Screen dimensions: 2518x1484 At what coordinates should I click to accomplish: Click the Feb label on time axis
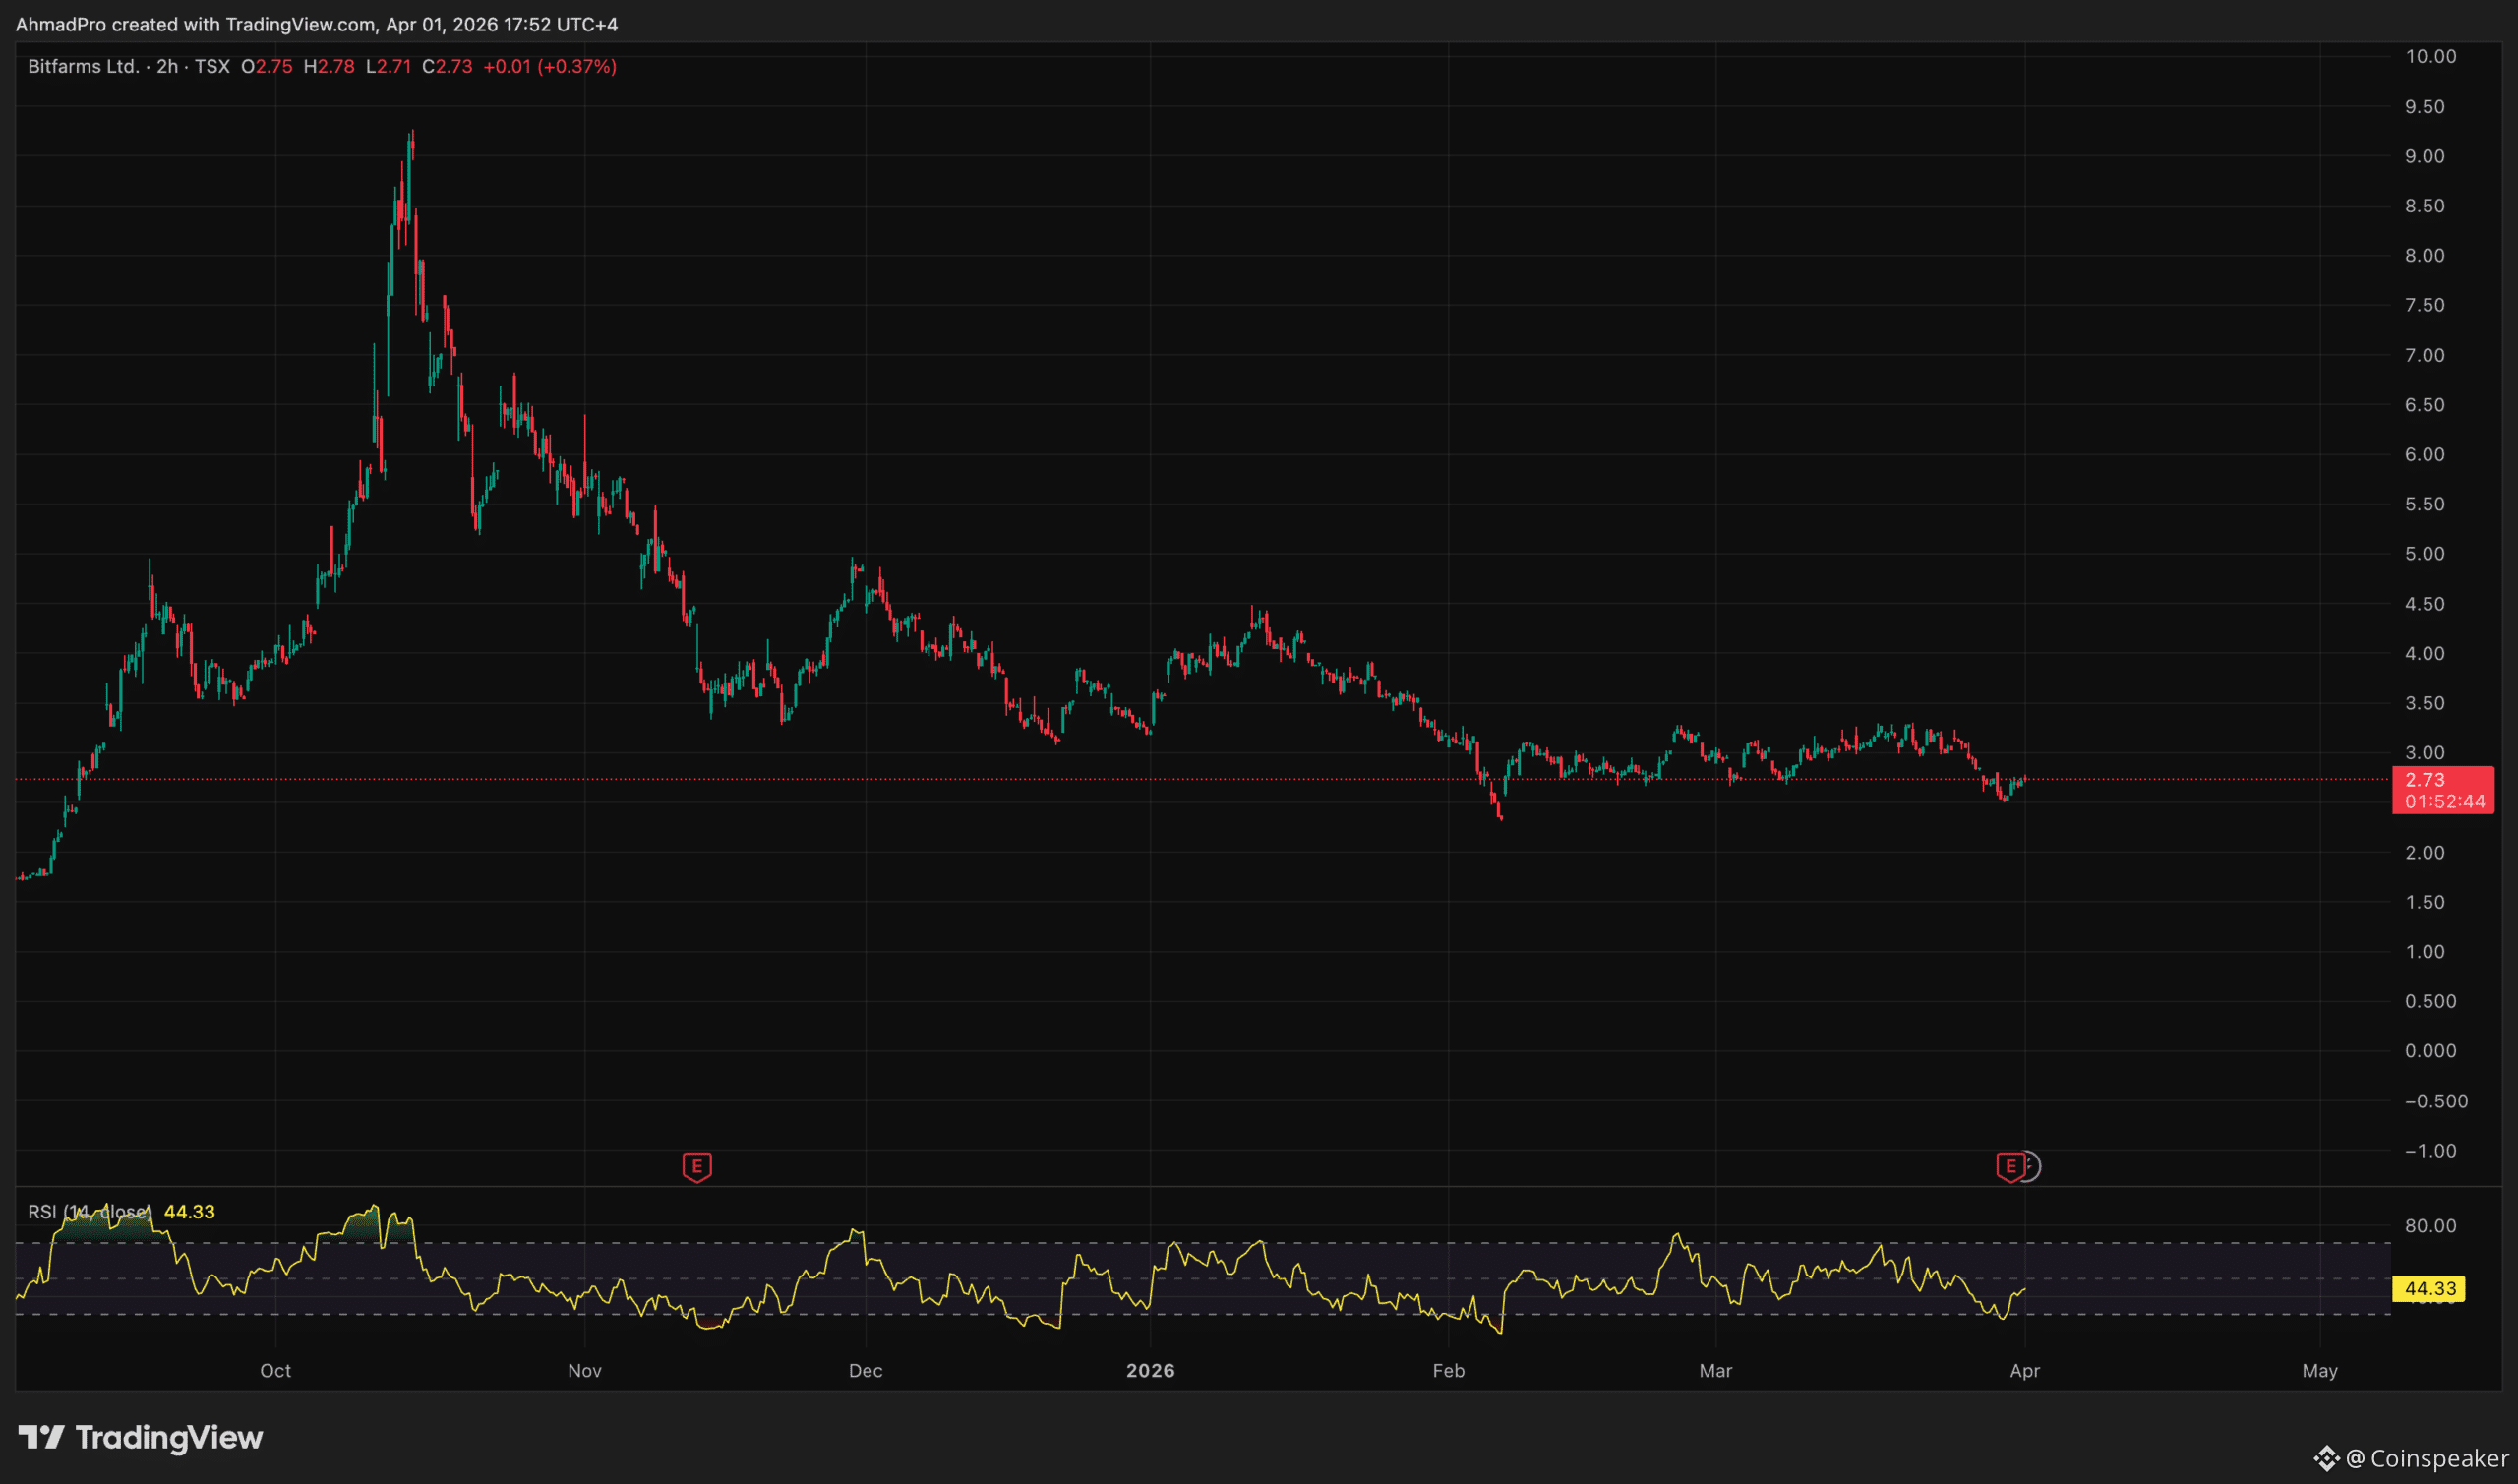coord(1448,1370)
